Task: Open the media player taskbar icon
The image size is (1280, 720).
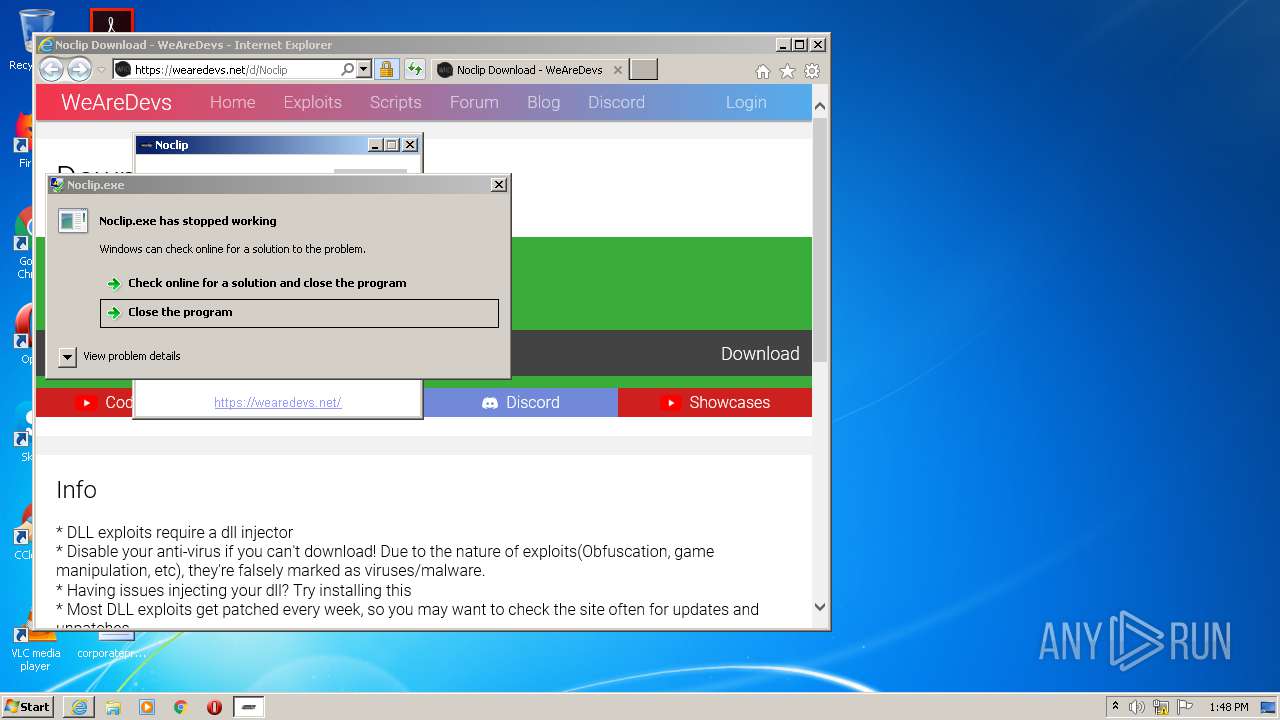Action: (x=147, y=707)
